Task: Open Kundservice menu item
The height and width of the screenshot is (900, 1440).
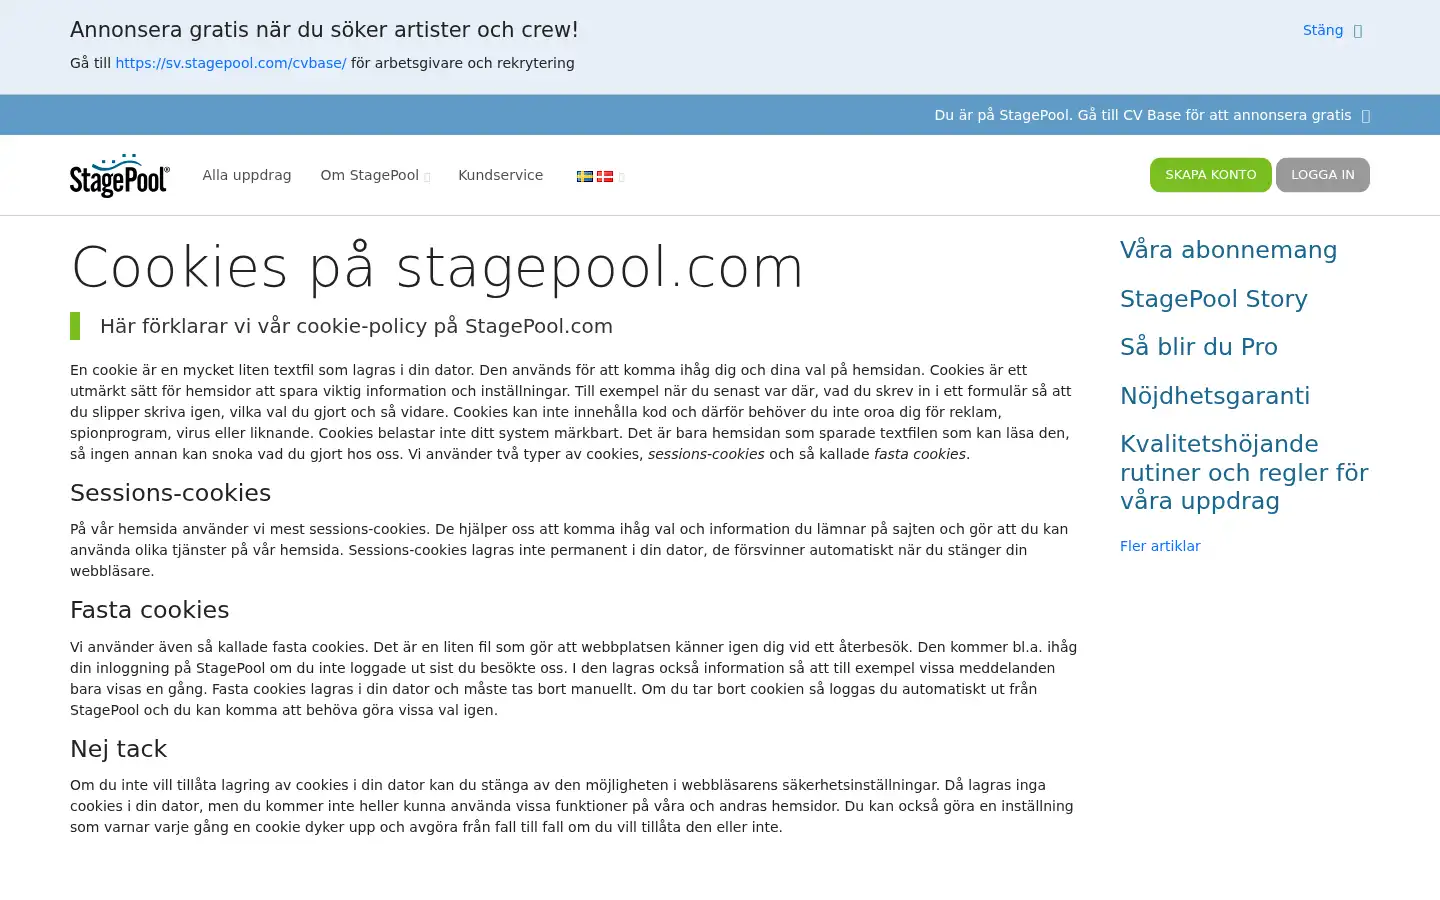Action: [501, 175]
